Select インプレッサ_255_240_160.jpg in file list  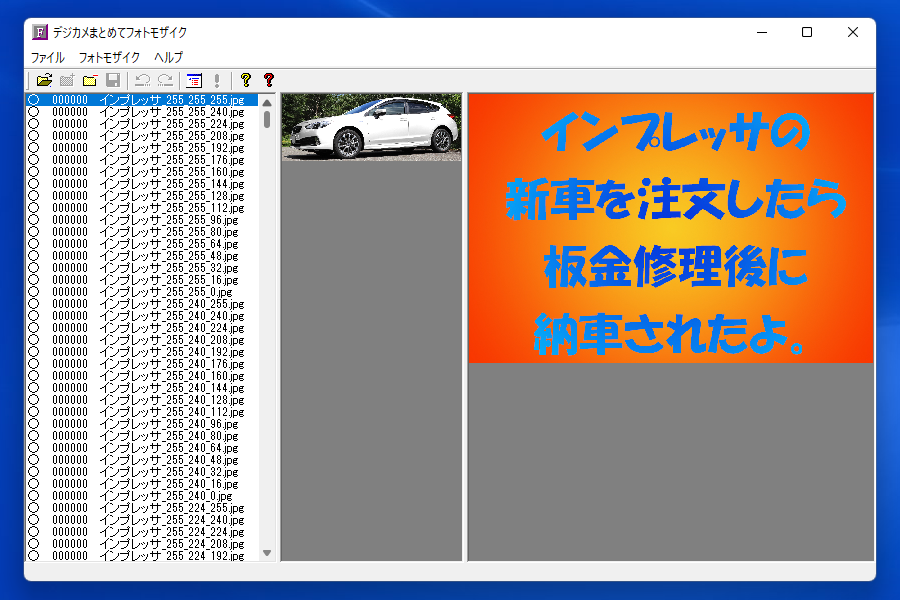[x=142, y=376]
